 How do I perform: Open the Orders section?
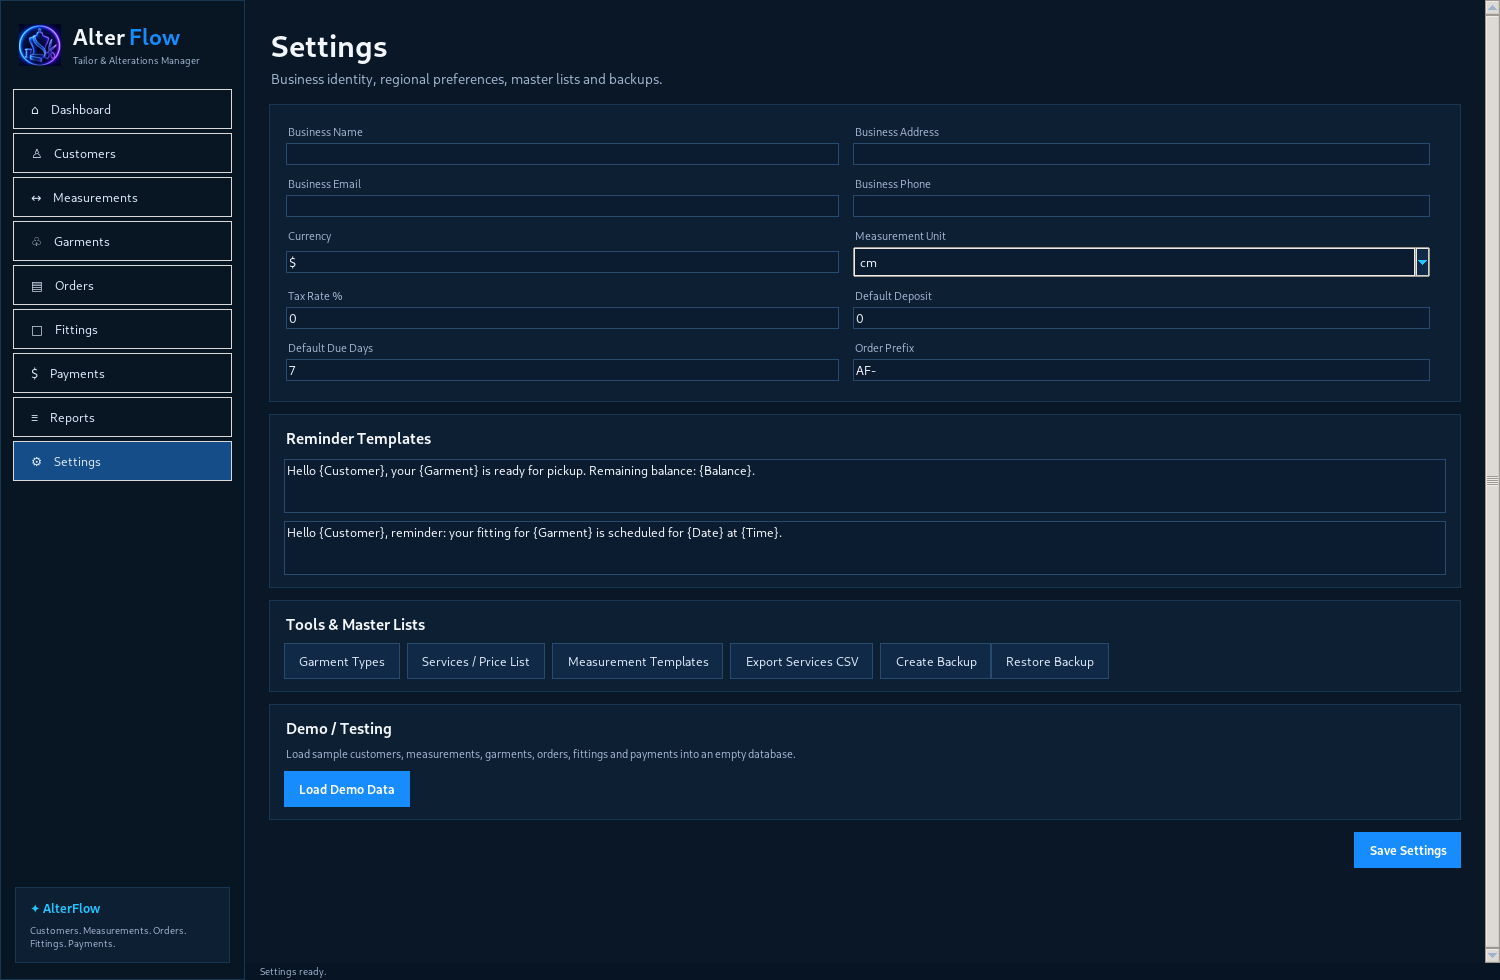[x=122, y=285]
